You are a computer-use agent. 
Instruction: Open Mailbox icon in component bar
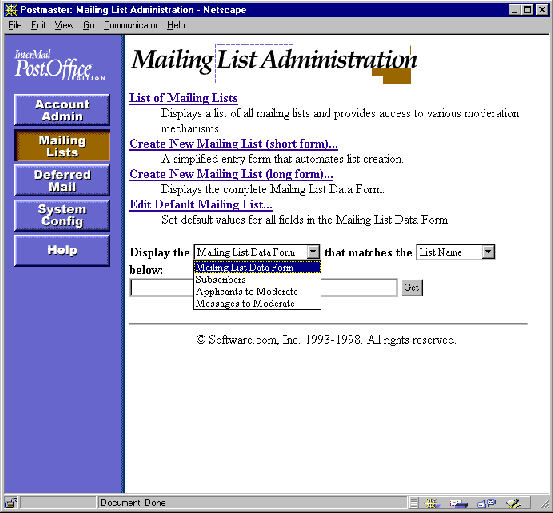458,503
